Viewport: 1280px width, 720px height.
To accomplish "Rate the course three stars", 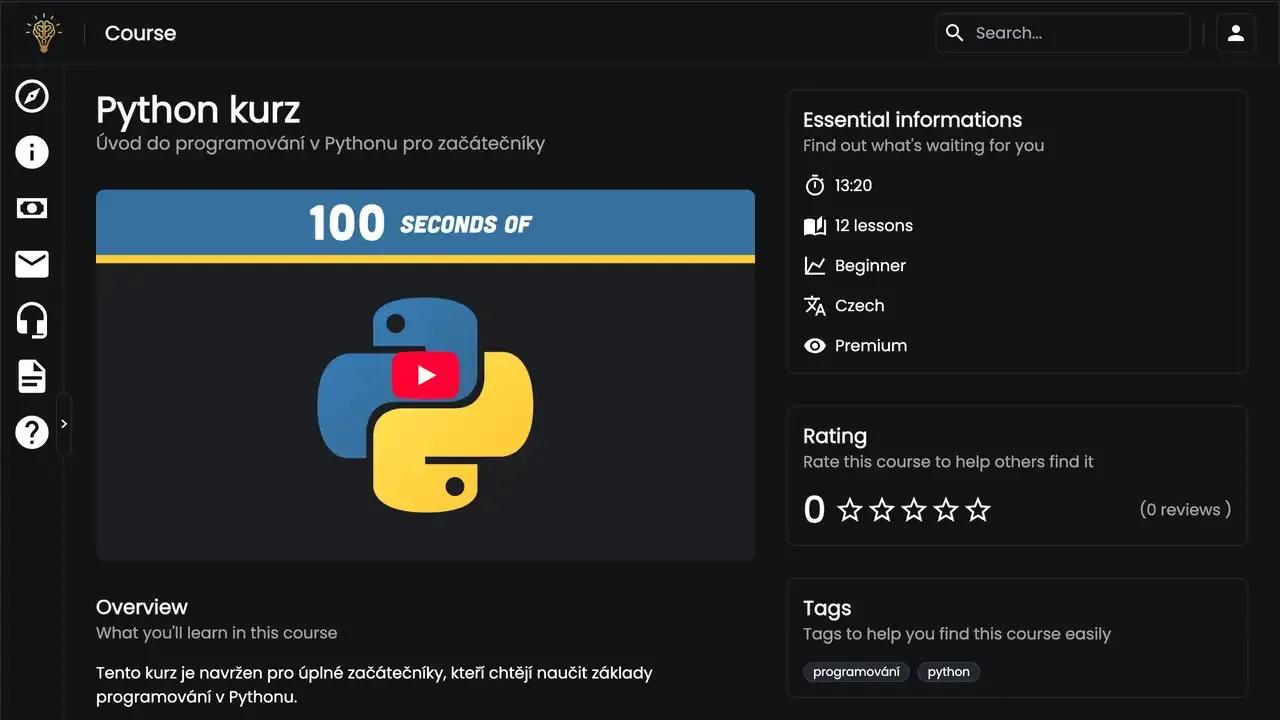I will point(914,510).
